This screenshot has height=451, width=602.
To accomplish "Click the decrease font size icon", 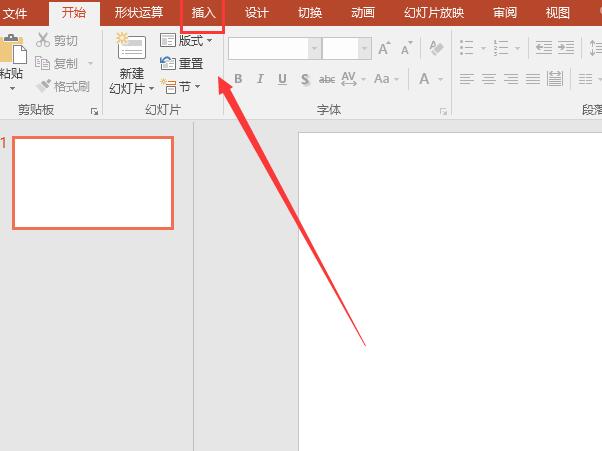I will point(407,48).
